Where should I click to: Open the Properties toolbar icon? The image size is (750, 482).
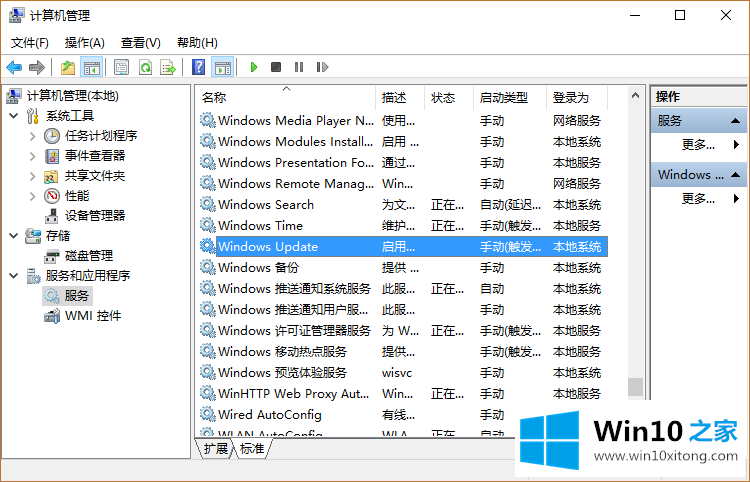[121, 67]
